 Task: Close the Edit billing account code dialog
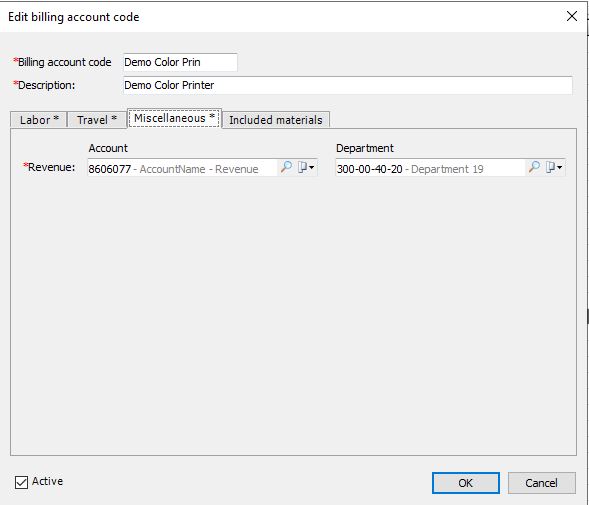point(571,16)
